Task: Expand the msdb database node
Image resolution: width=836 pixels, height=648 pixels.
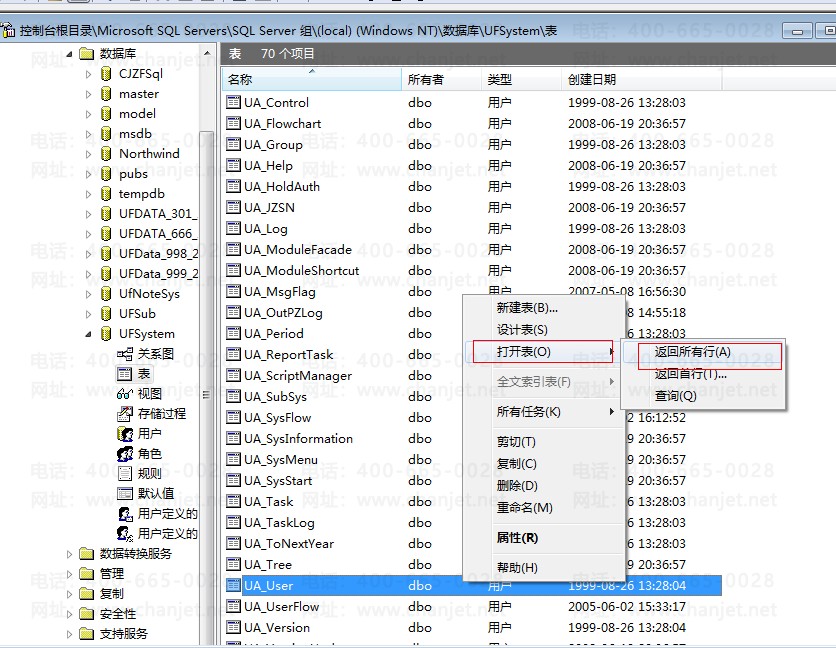Action: point(89,134)
